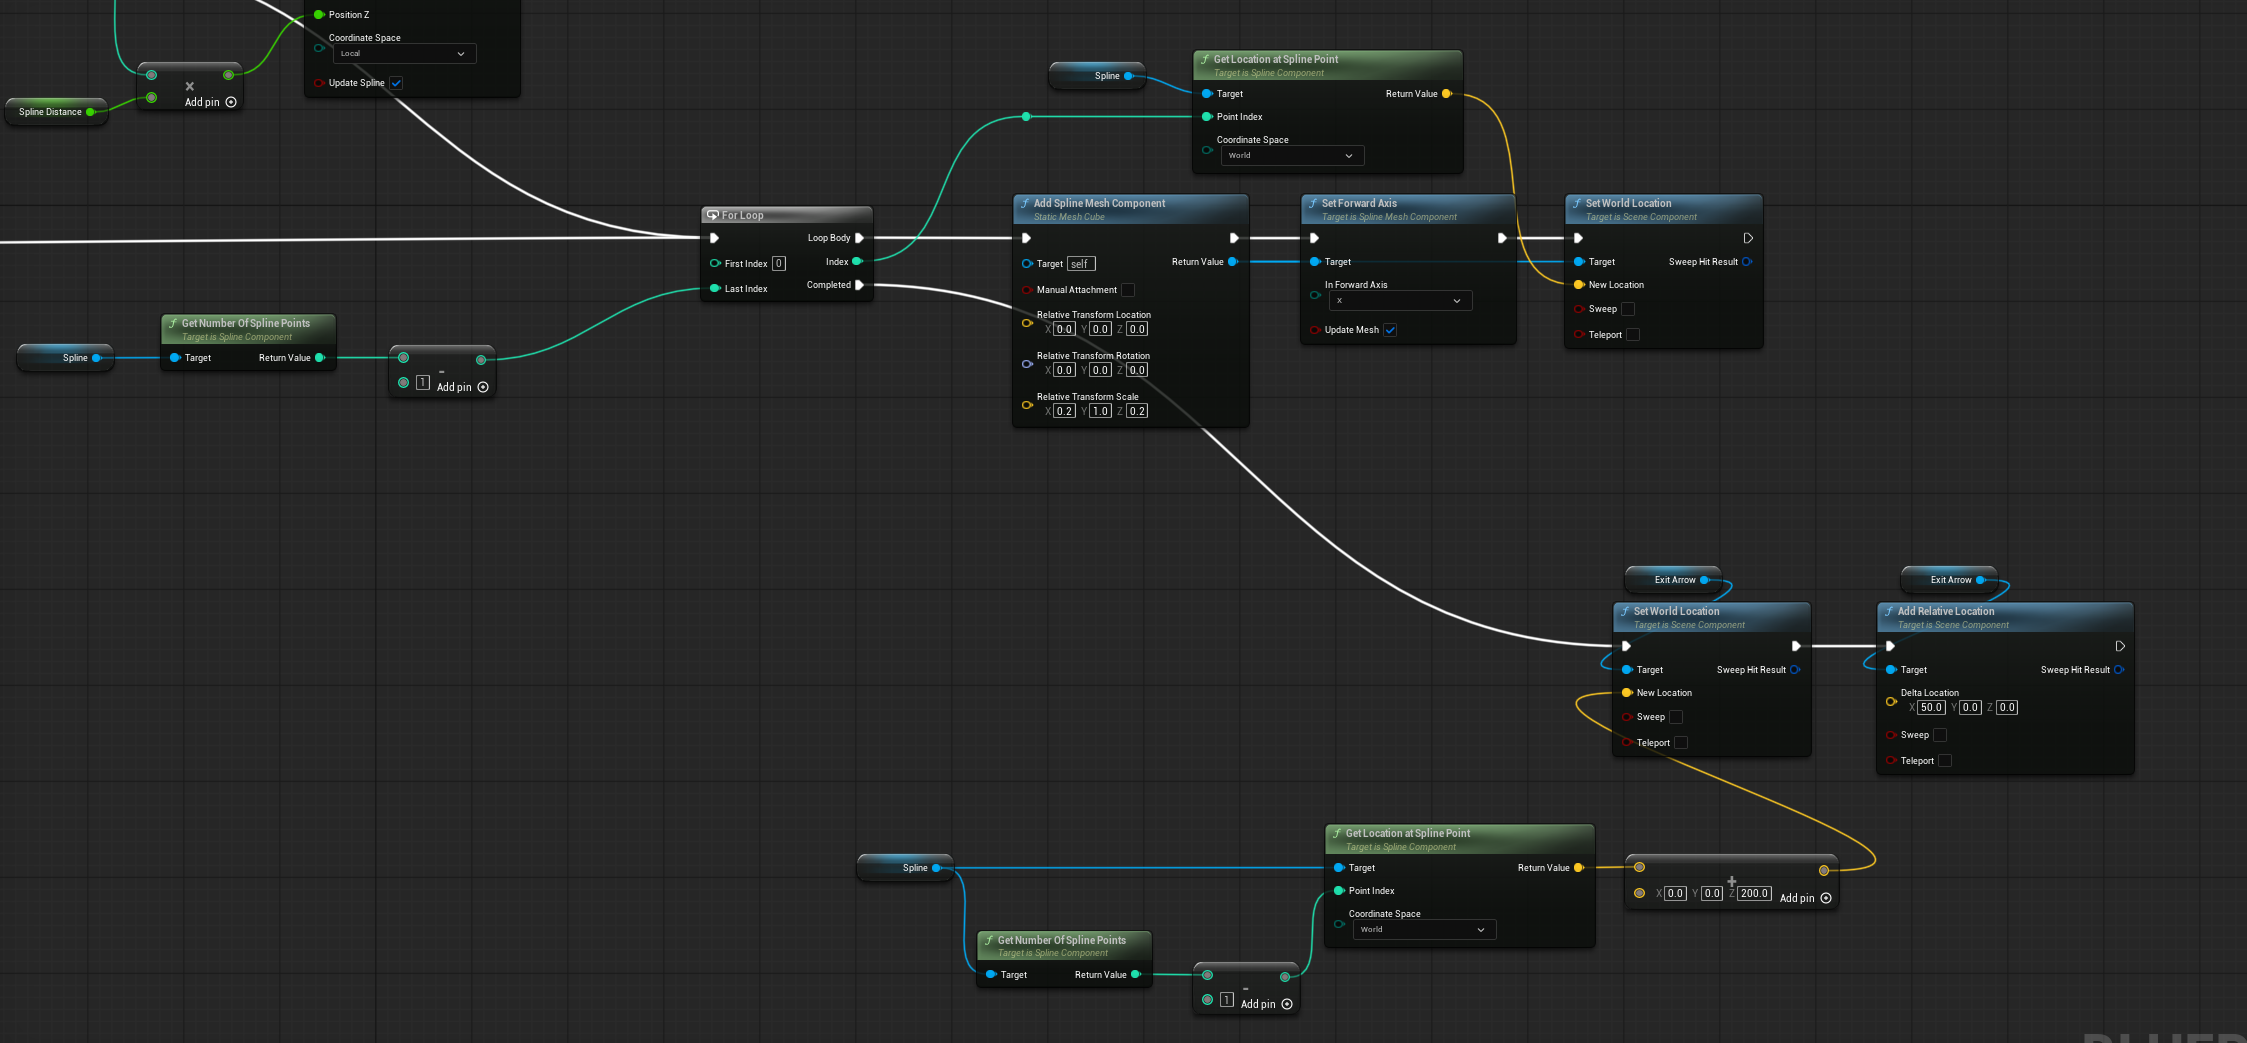Click Add pin on subtract node near For Loop
The height and width of the screenshot is (1043, 2247).
[x=462, y=387]
